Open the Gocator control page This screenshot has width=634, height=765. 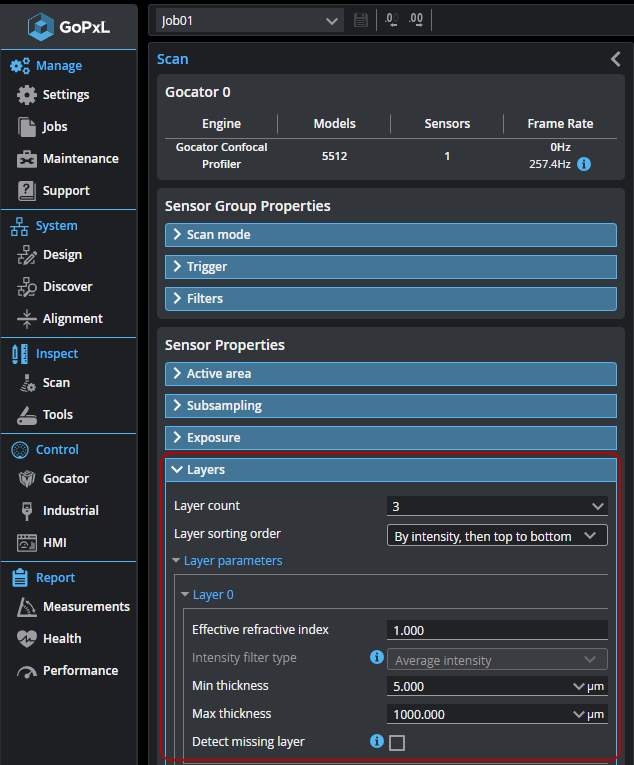65,479
